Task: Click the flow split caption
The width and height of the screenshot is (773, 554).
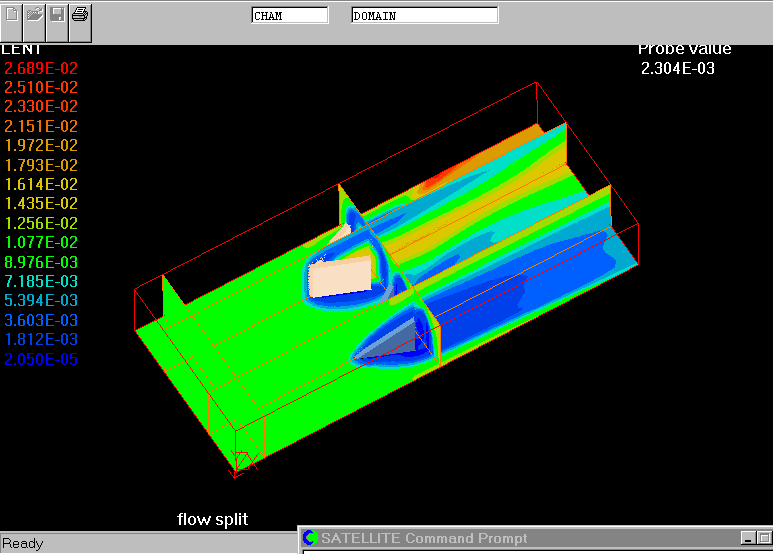Action: click(212, 519)
